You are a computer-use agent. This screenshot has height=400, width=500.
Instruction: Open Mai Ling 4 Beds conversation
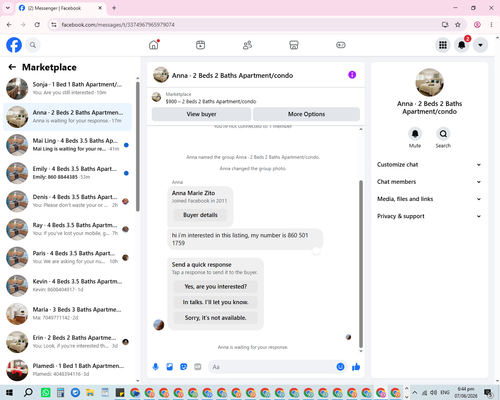(68, 145)
